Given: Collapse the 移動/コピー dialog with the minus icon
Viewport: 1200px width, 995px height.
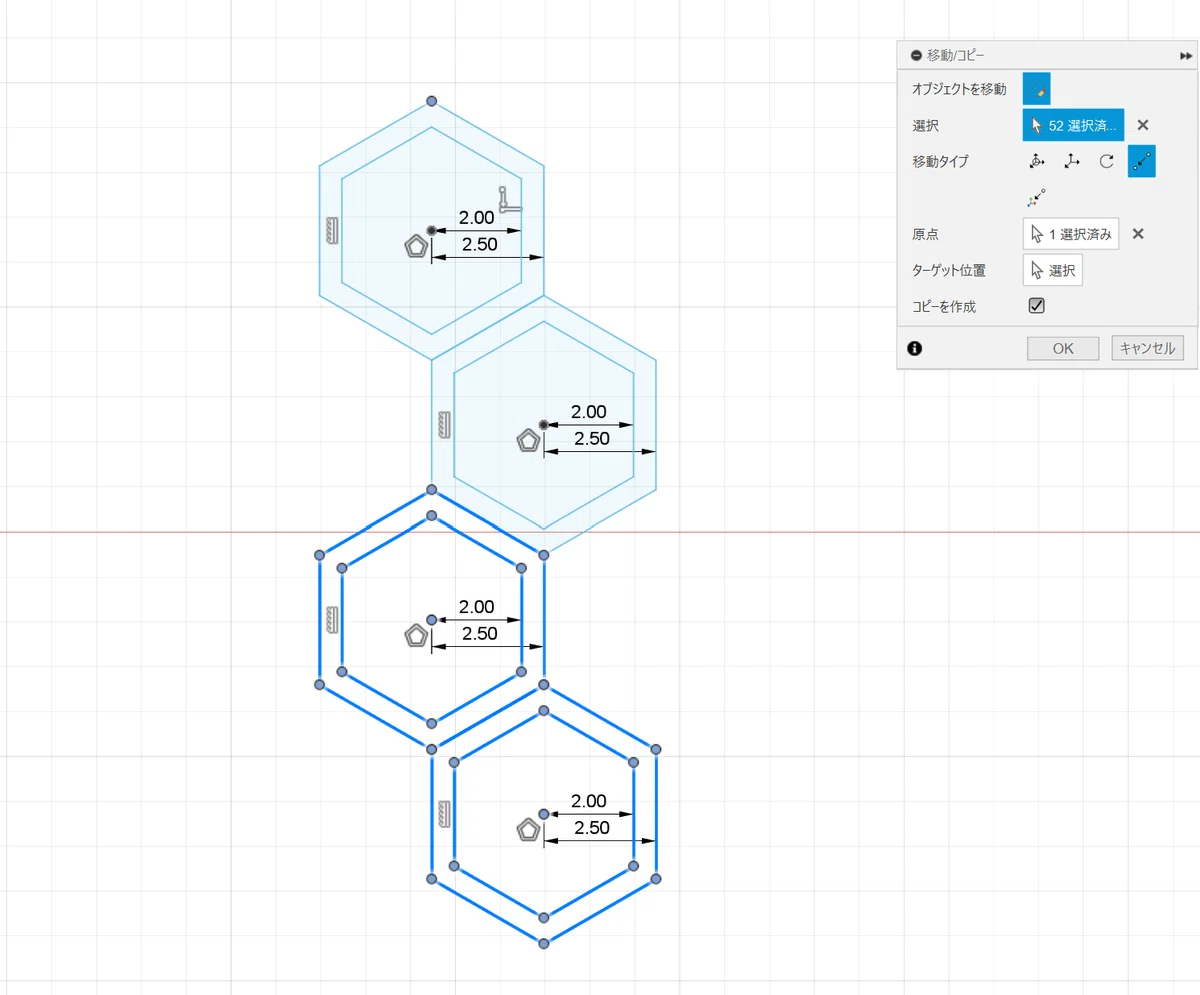Looking at the screenshot, I should [916, 56].
